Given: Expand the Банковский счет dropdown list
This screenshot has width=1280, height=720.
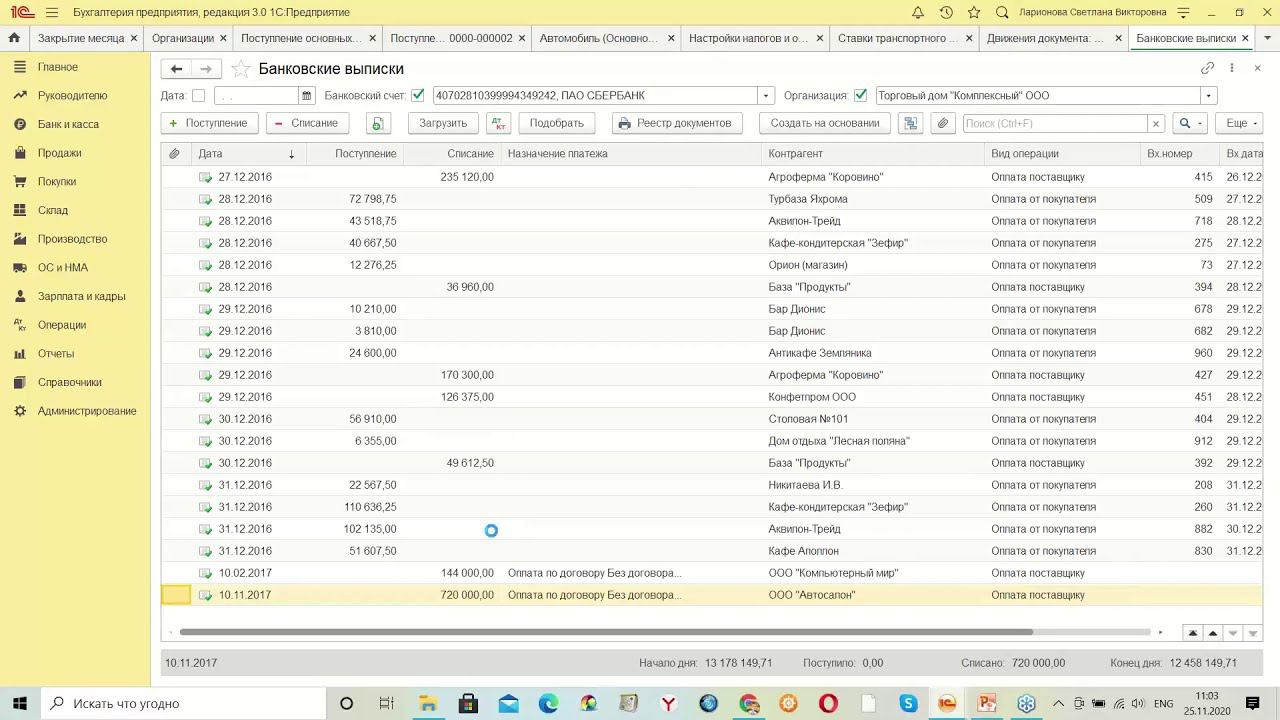Looking at the screenshot, I should coord(766,96).
